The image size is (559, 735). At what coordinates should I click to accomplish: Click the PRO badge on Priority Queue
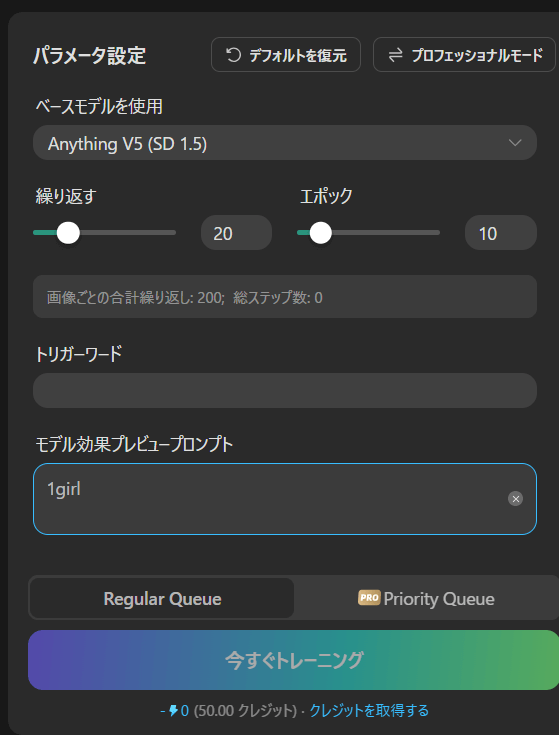369,598
